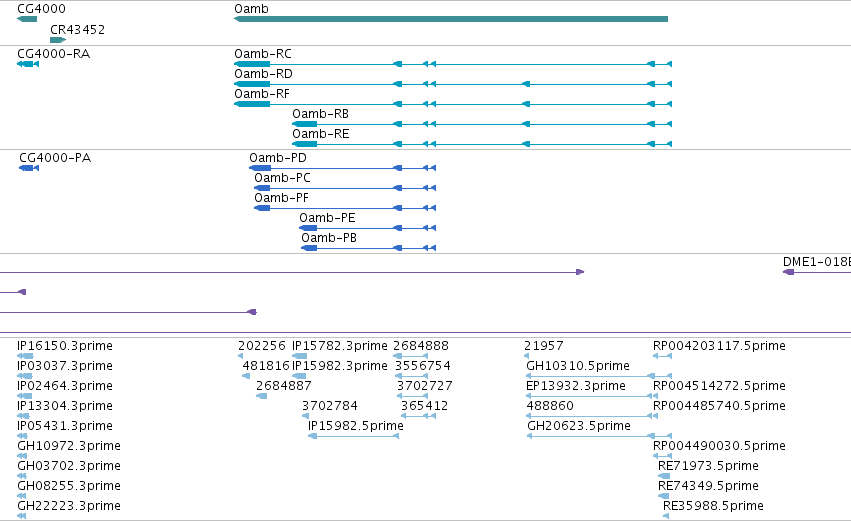Select the IP15982.5prime EST
Viewport: 851px width, 521px height.
356,426
